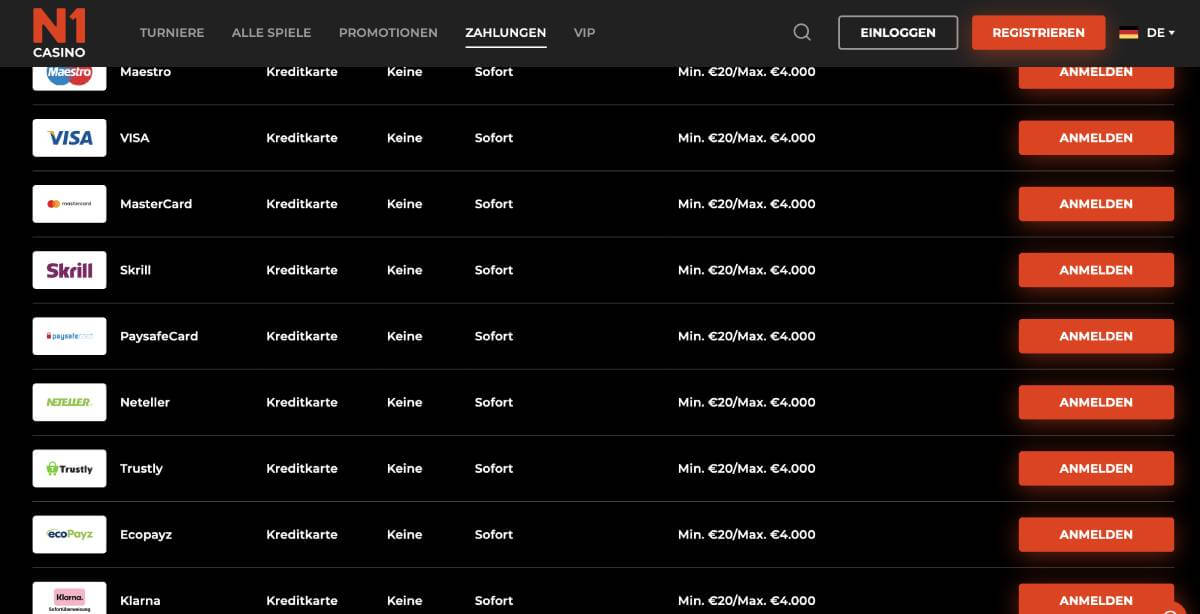Click Kreditkarte in the VISA row
Image resolution: width=1200 pixels, height=614 pixels.
(x=302, y=138)
